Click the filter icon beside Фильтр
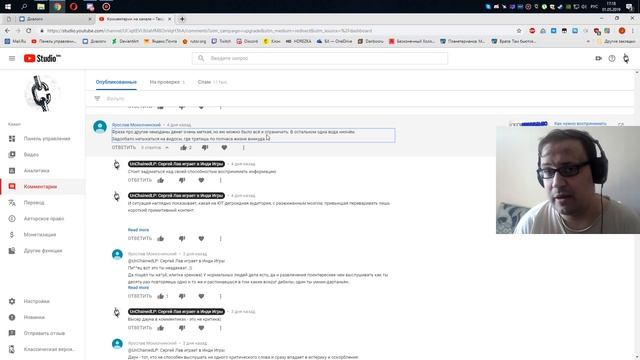Image resolution: width=640 pixels, height=360 pixels. pos(97,98)
